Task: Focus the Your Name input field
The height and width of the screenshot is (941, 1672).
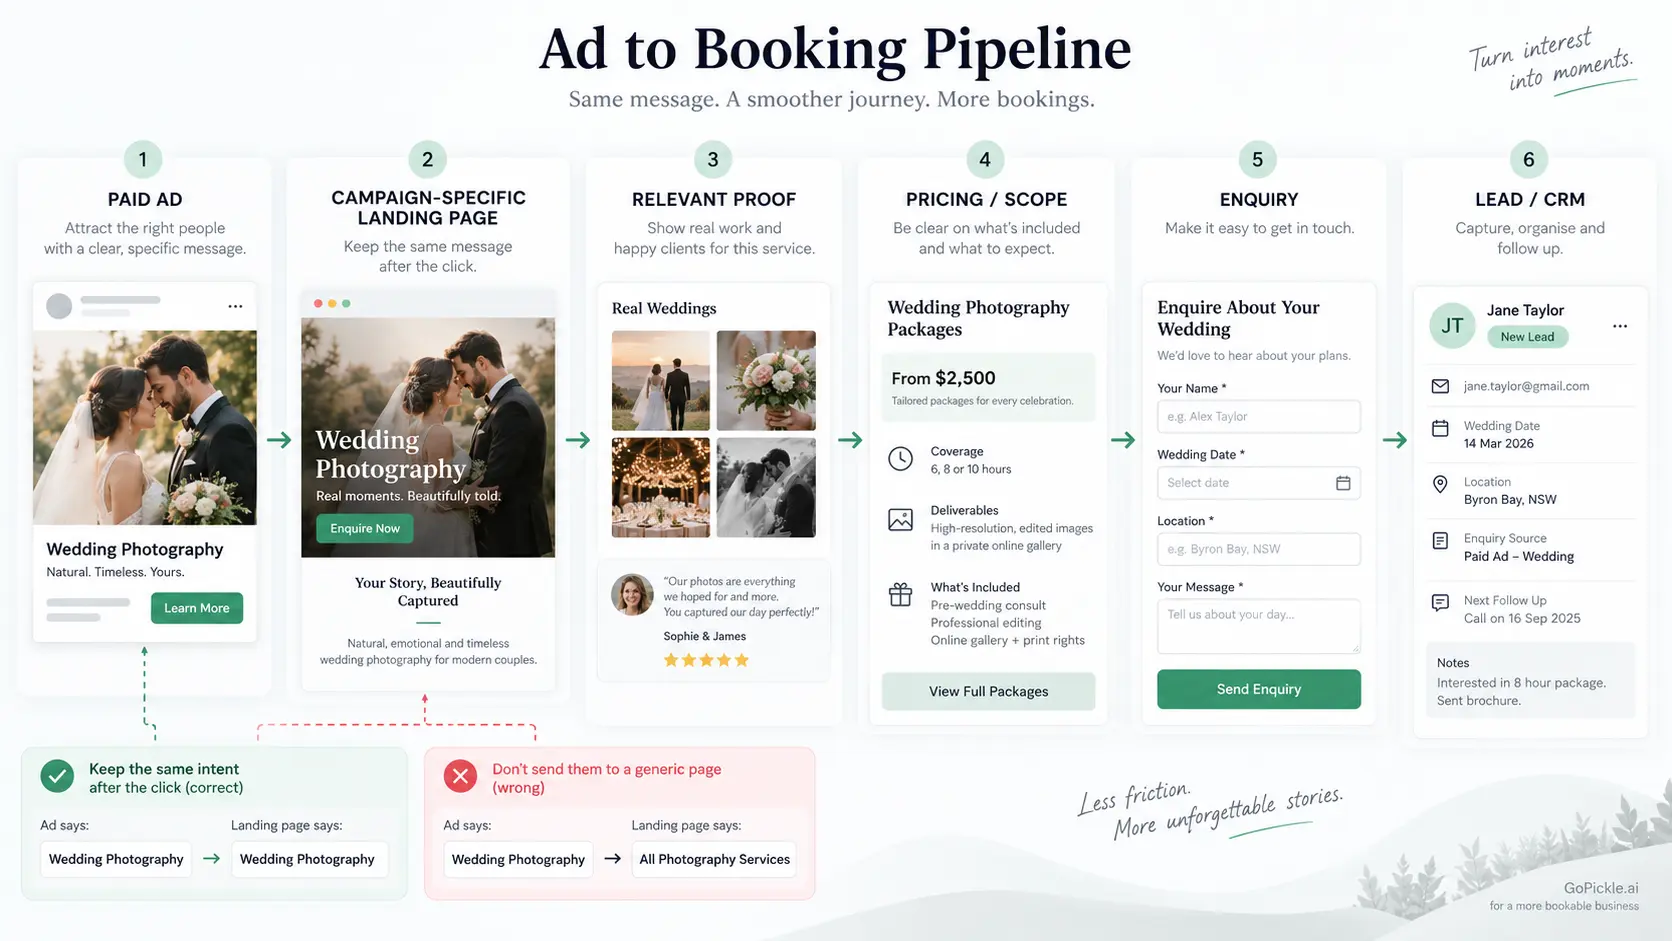Action: click(x=1259, y=416)
